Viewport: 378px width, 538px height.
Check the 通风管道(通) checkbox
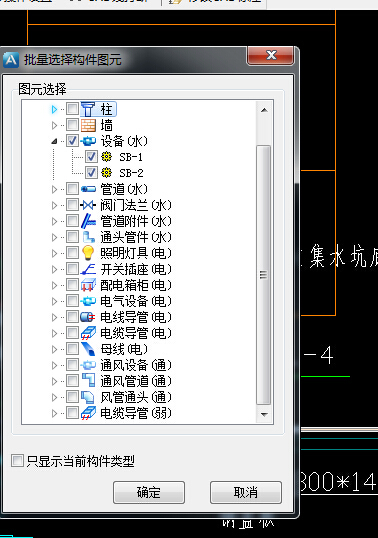coord(72,381)
